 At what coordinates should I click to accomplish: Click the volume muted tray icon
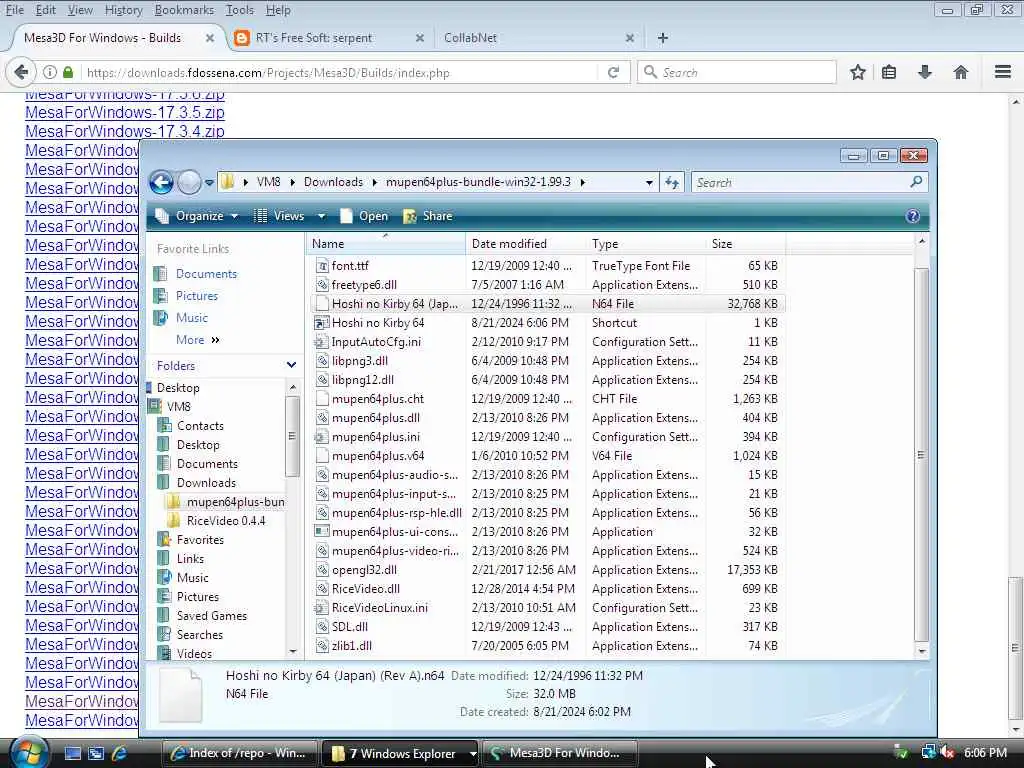click(x=948, y=753)
